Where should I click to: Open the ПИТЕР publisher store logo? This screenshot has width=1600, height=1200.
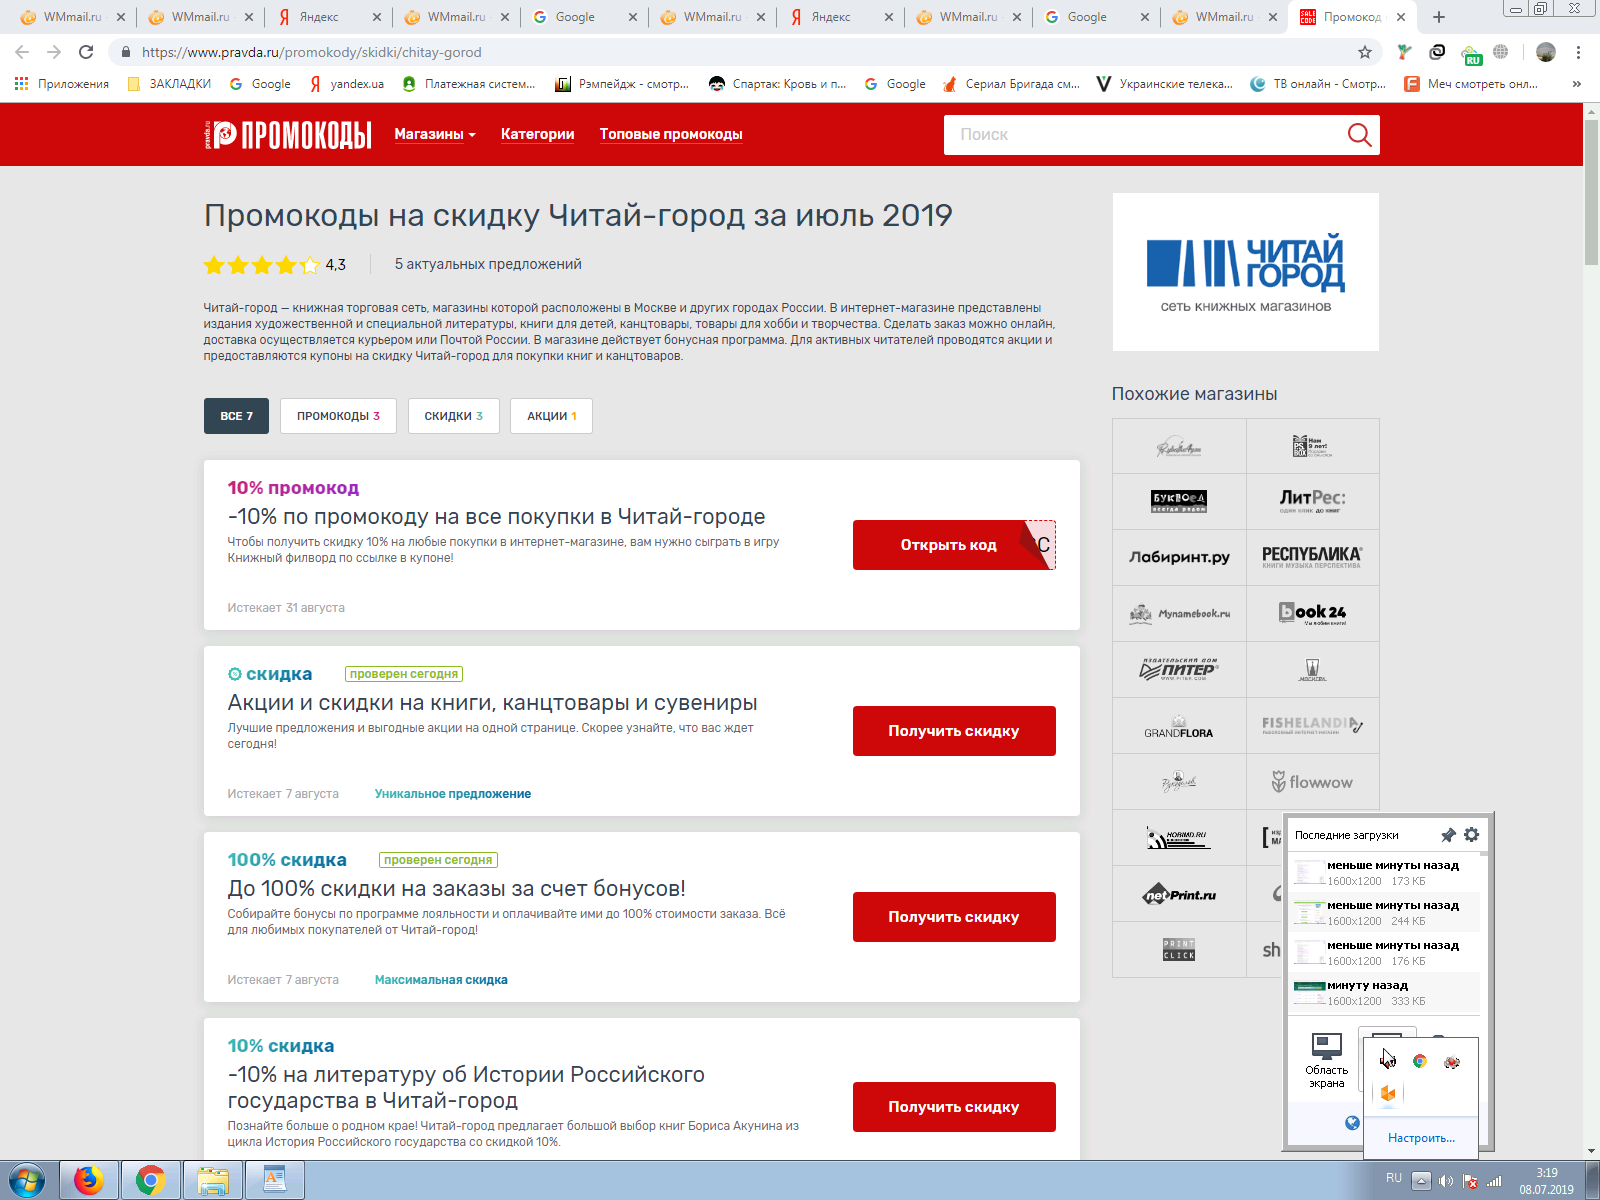[1179, 669]
